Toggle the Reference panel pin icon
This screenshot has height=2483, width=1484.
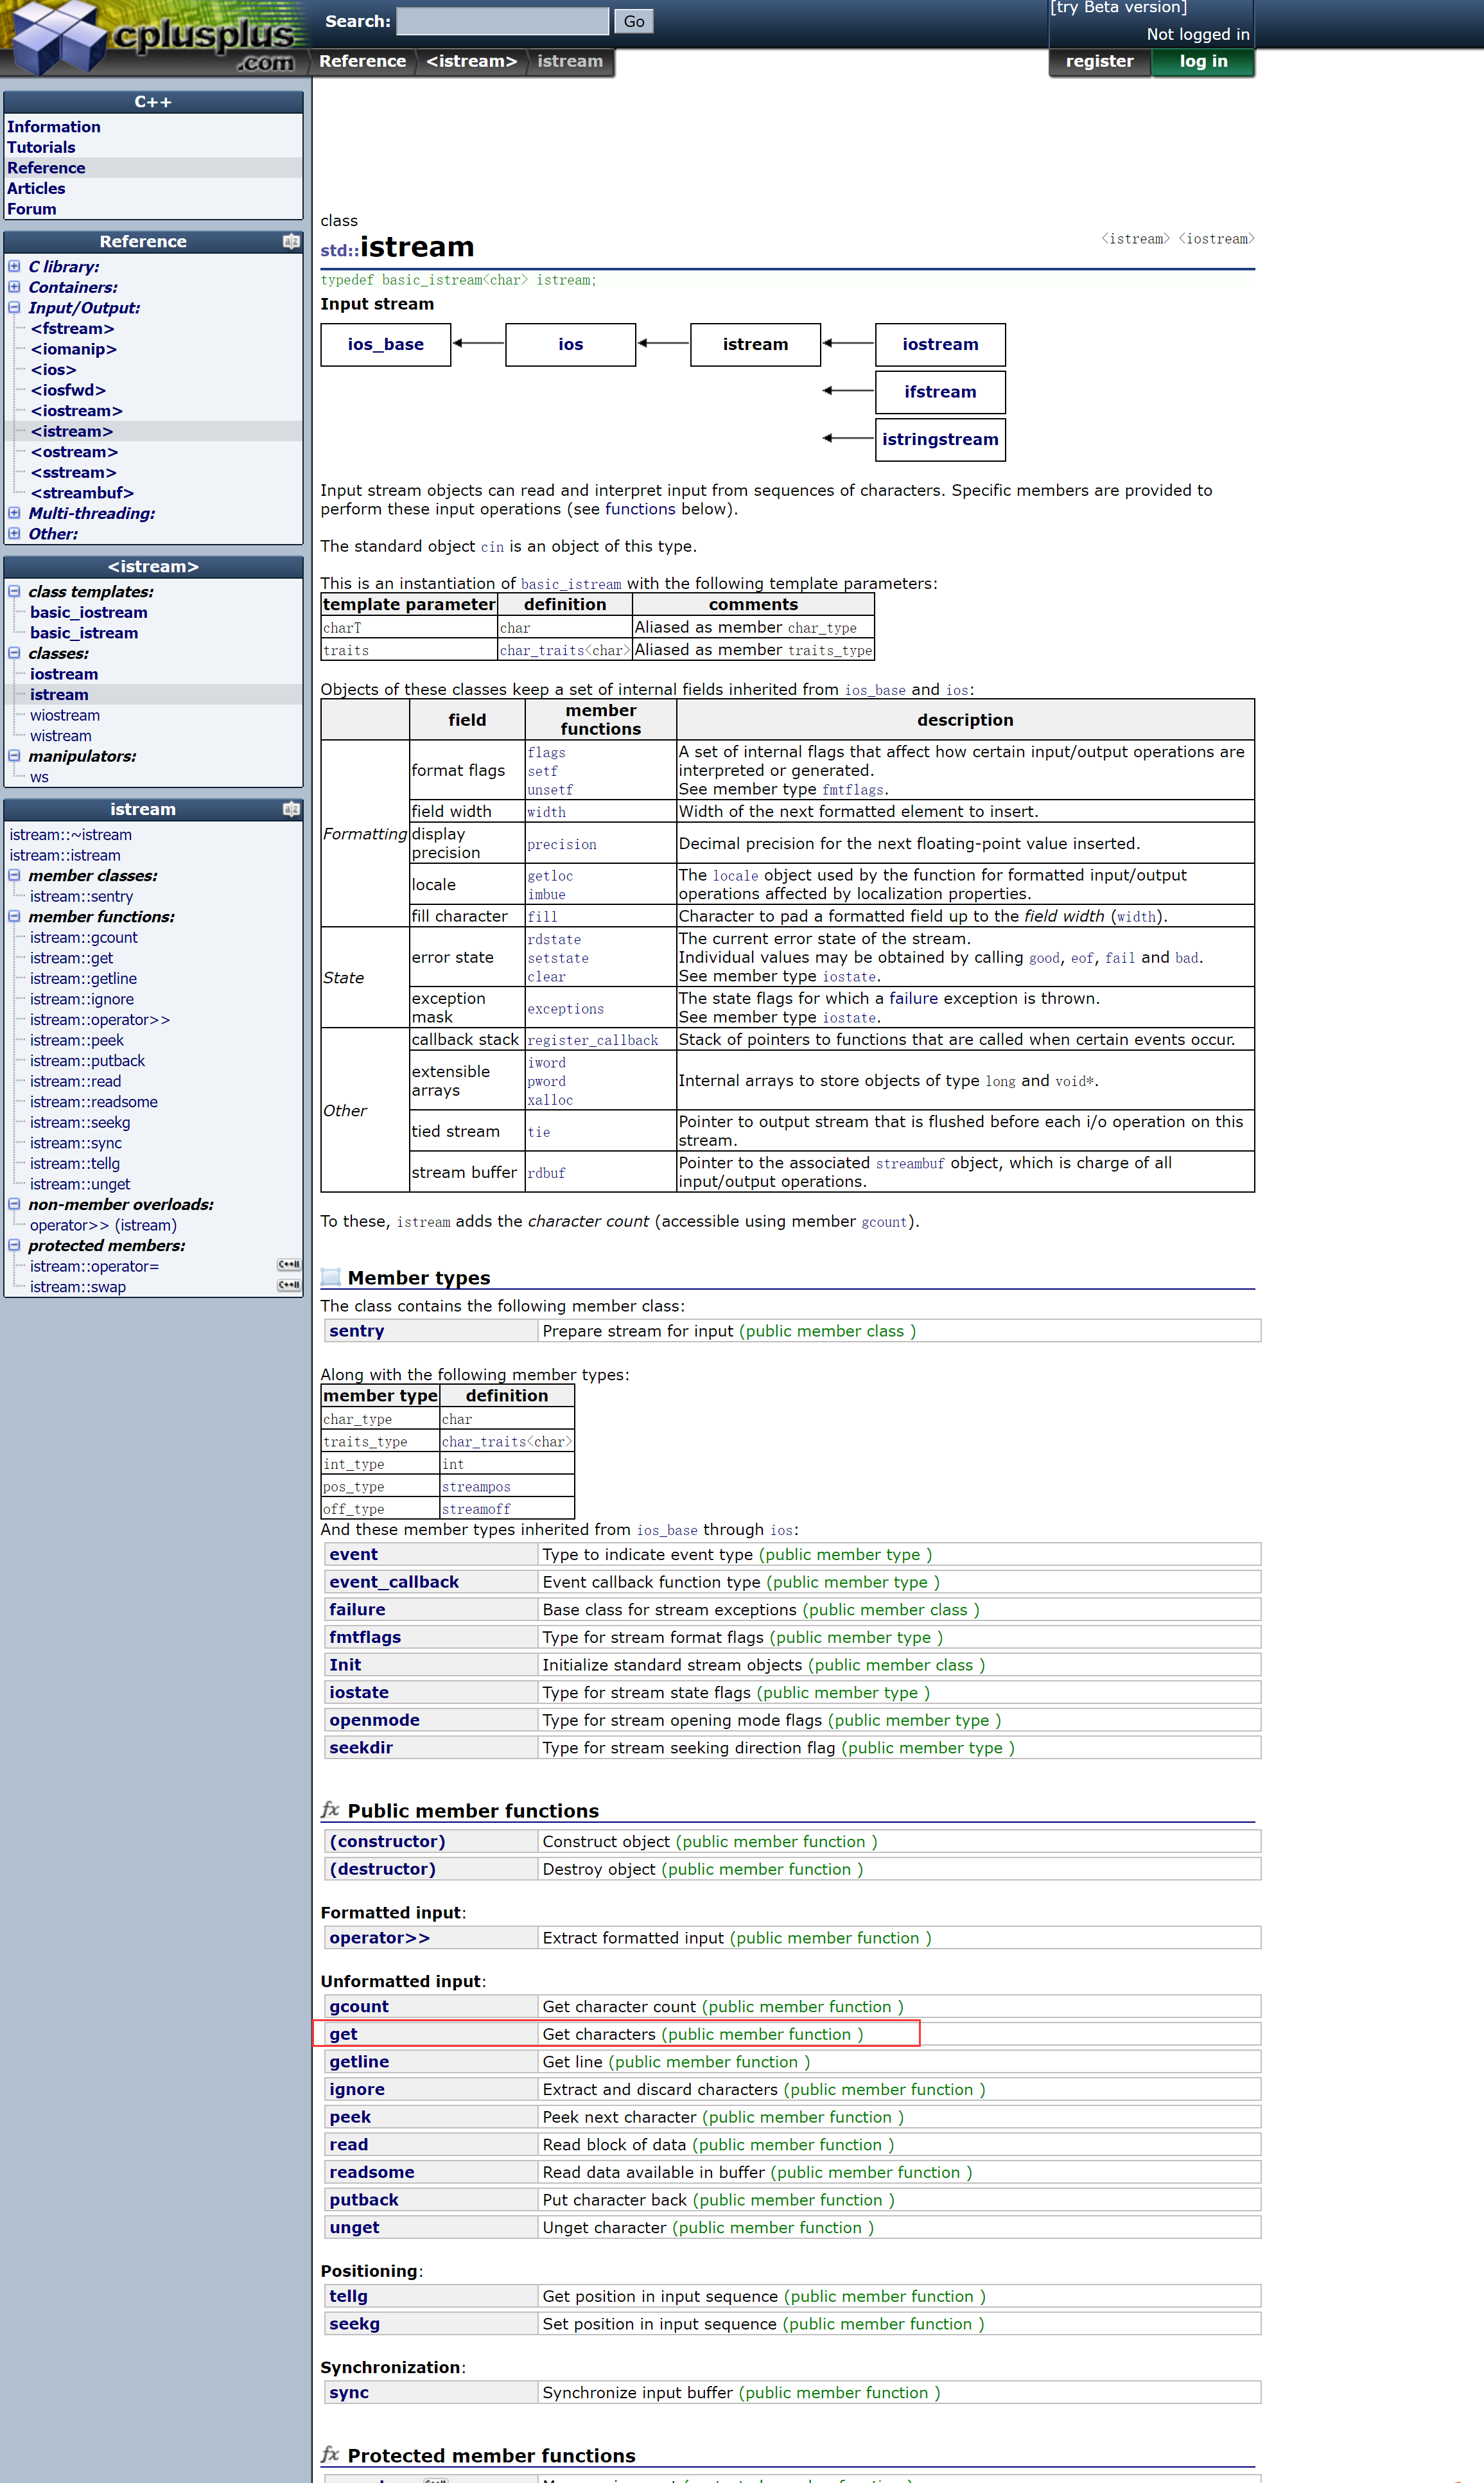point(291,241)
